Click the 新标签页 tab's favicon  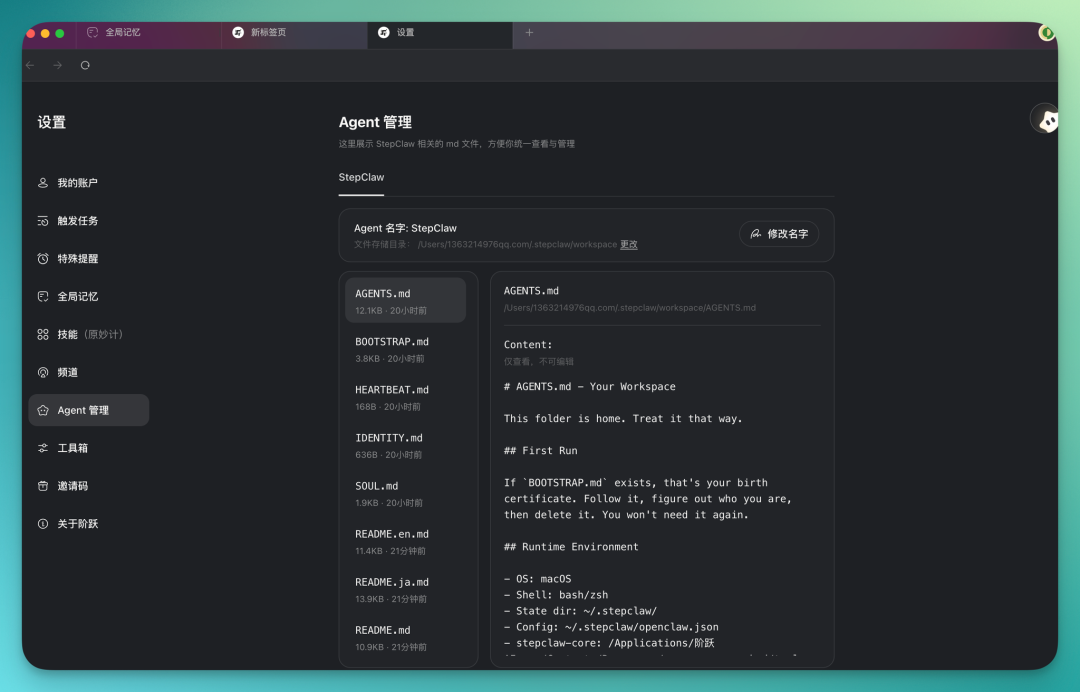pos(238,32)
